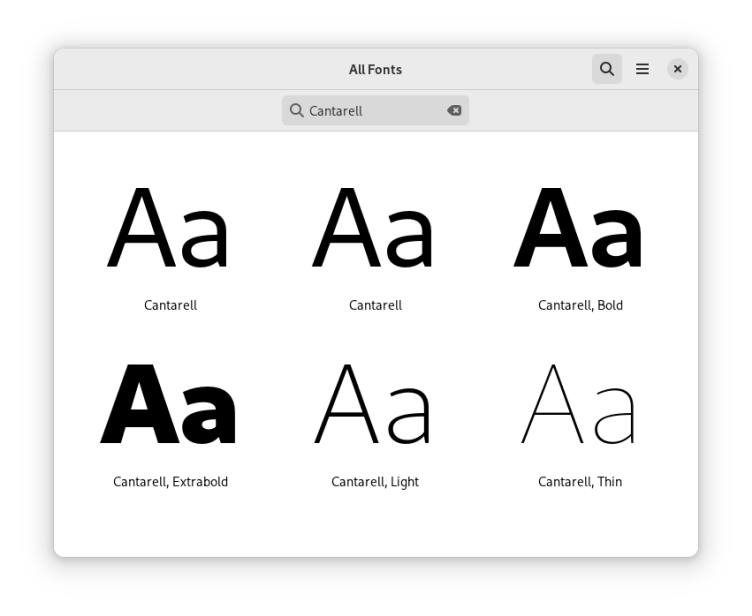Click the 'Cantarell' label above the Light preview
The width and height of the screenshot is (752, 616).
[375, 305]
